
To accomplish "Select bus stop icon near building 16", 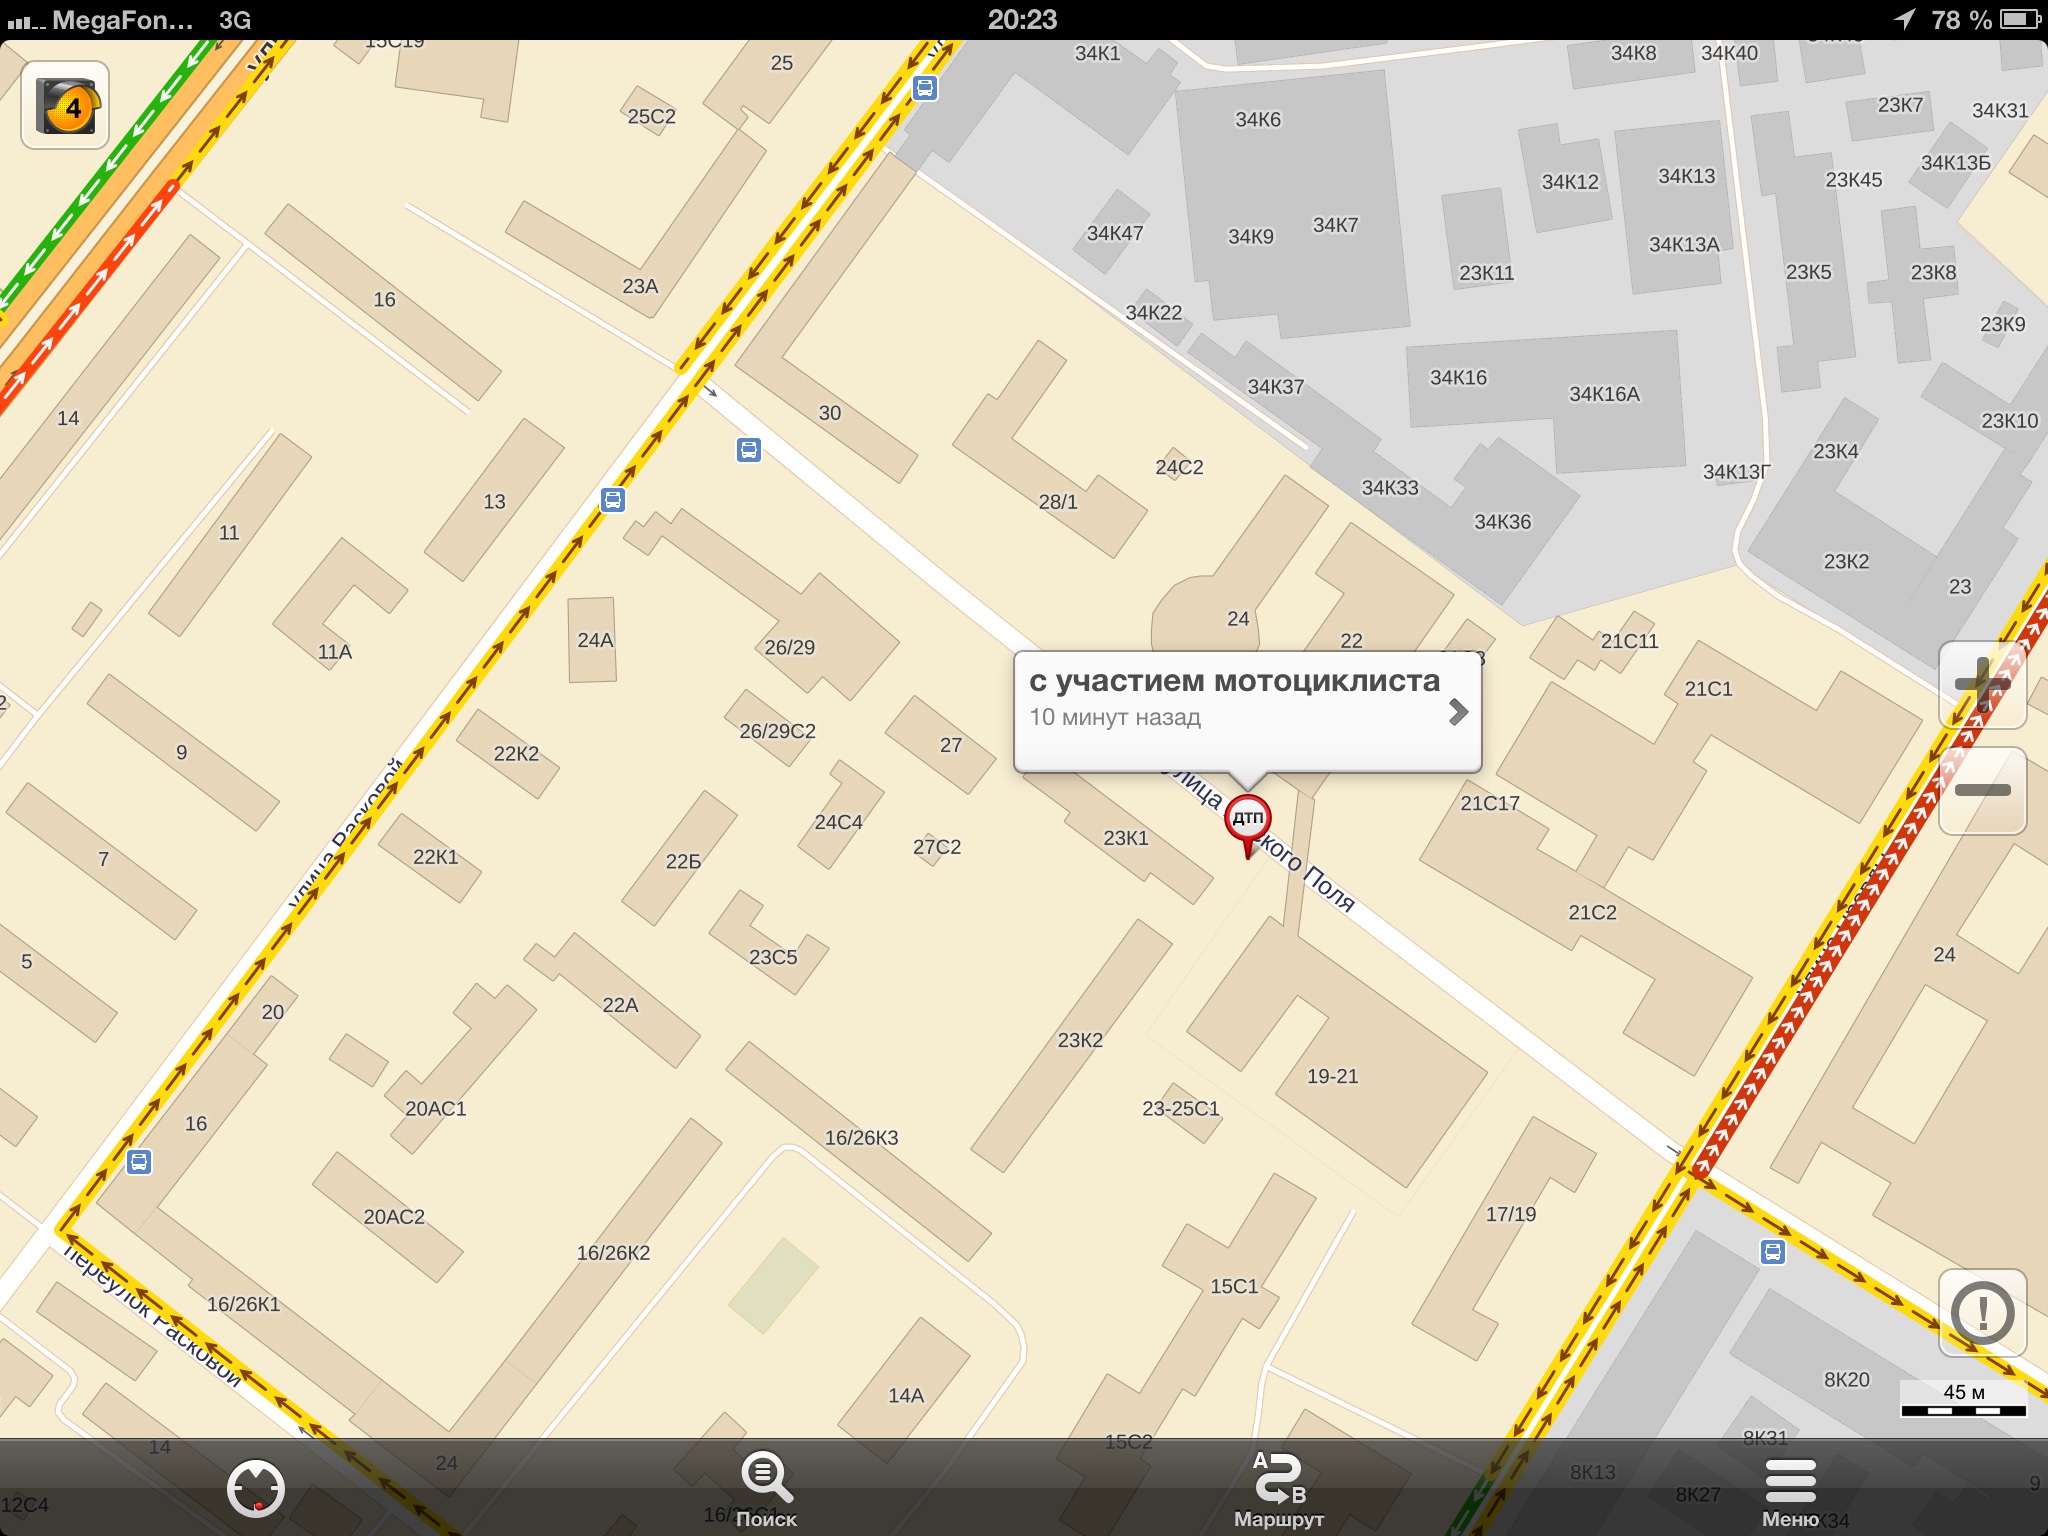I will click(x=139, y=1162).
